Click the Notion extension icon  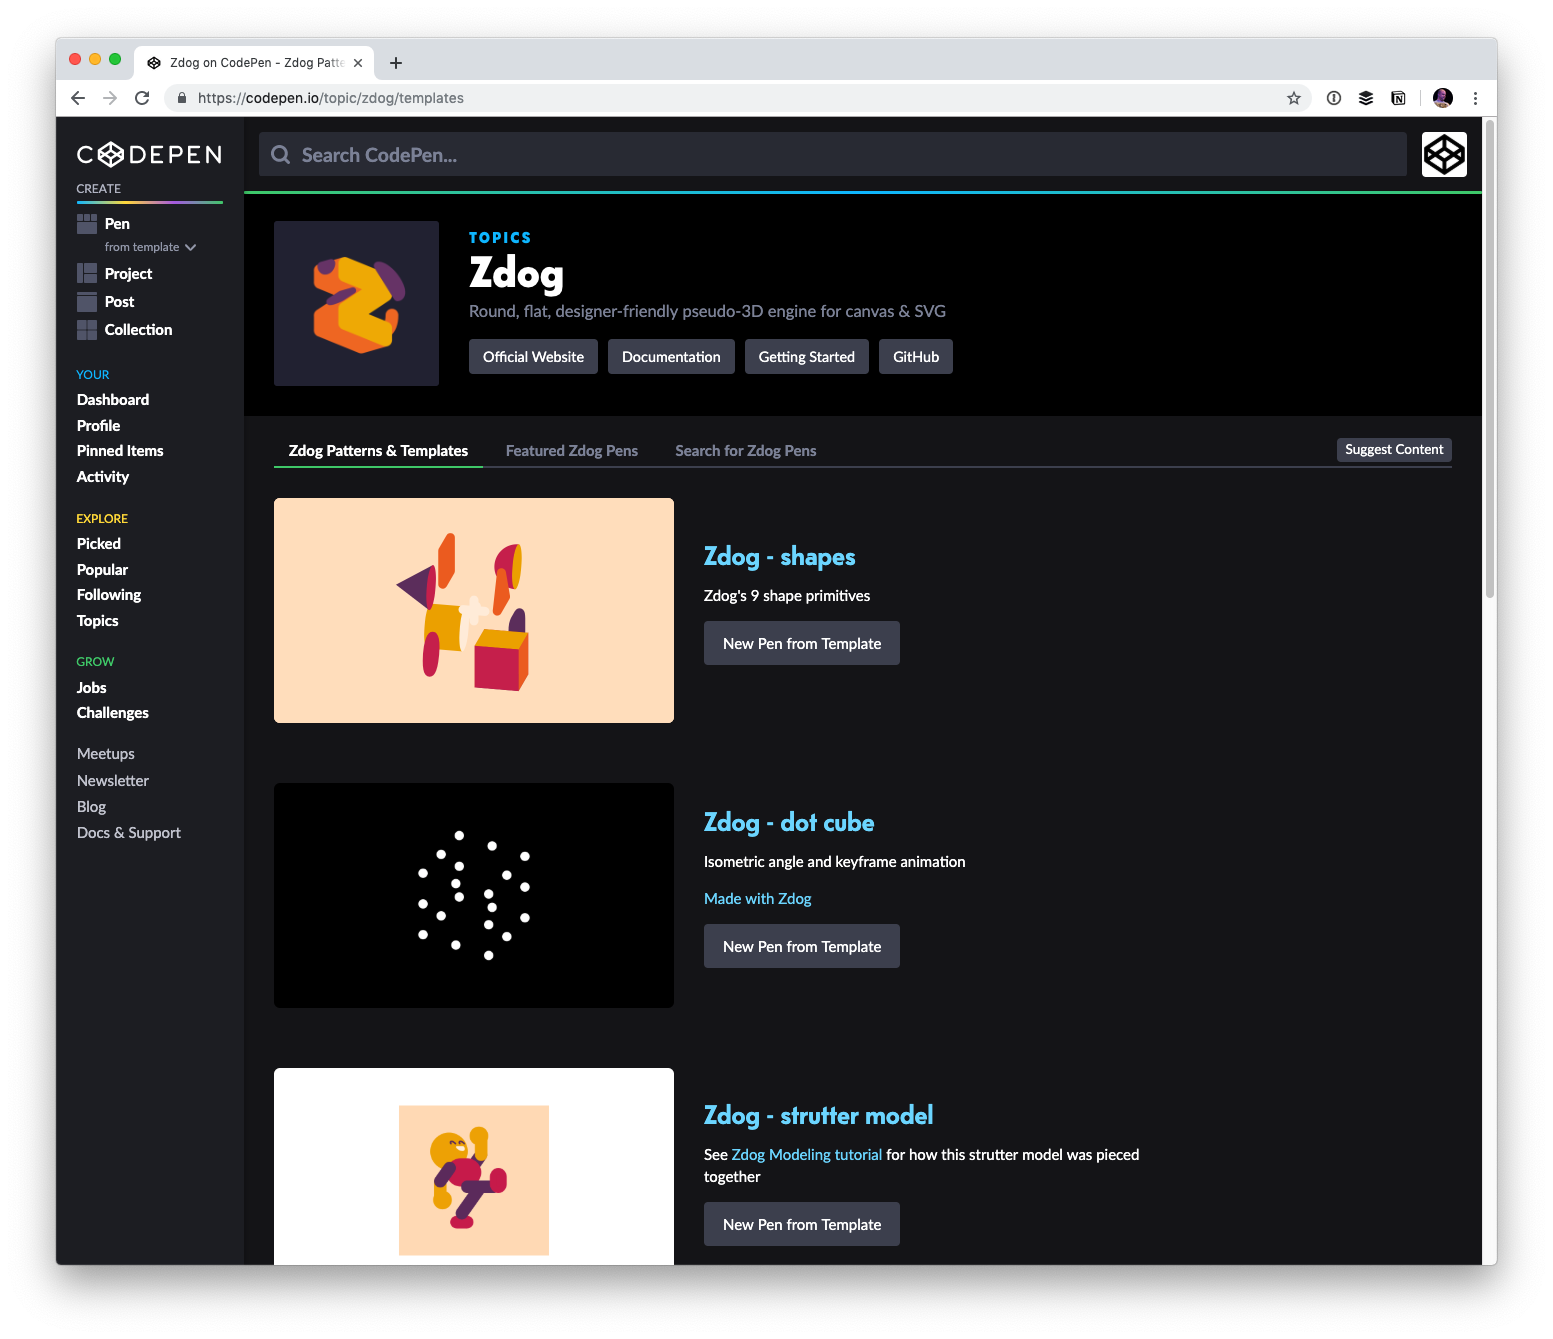tap(1398, 98)
